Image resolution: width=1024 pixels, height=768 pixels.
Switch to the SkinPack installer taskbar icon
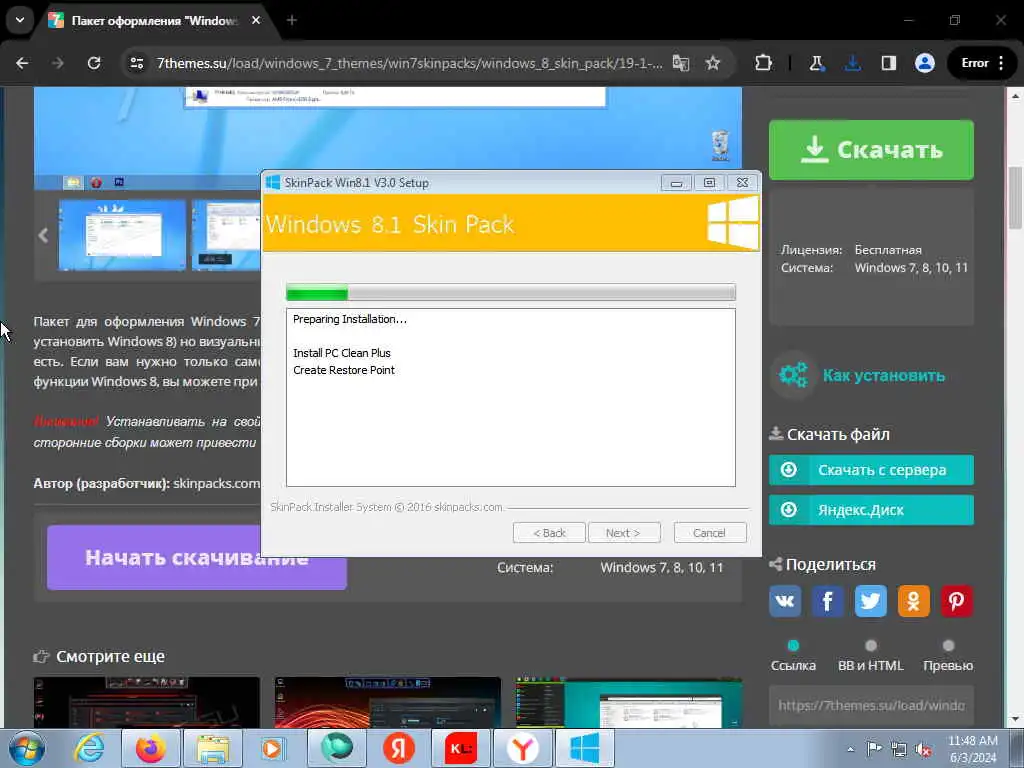pyautogui.click(x=584, y=748)
